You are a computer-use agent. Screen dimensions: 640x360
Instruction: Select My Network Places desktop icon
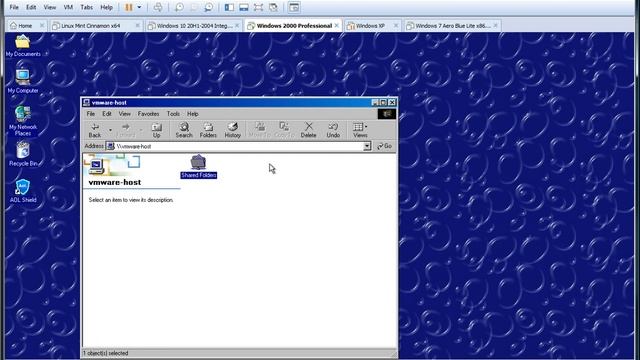tap(23, 120)
